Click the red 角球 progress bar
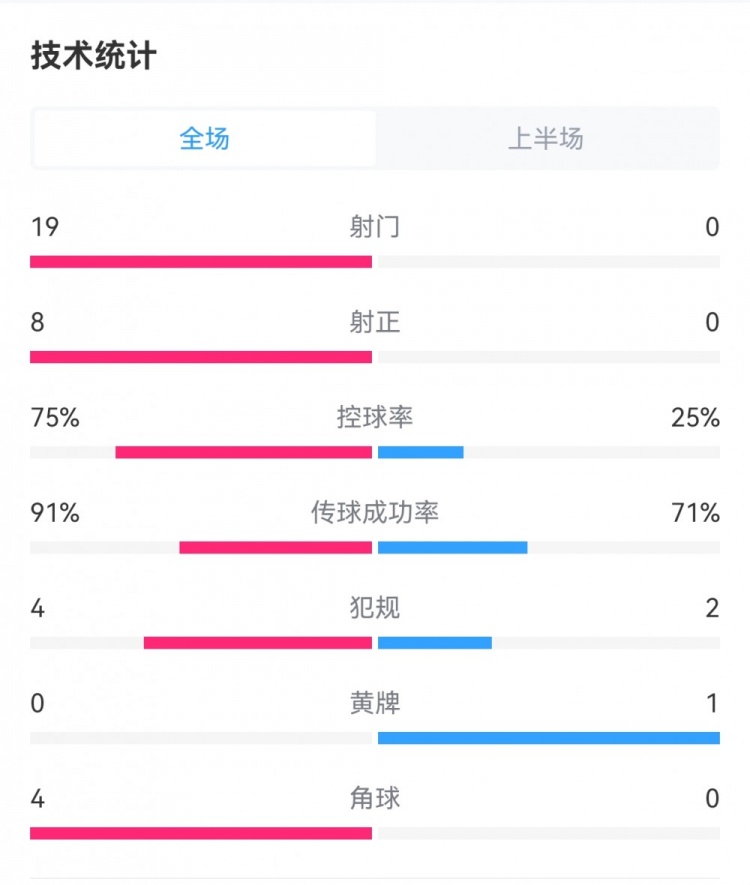This screenshot has height=885, width=750. coord(201,833)
